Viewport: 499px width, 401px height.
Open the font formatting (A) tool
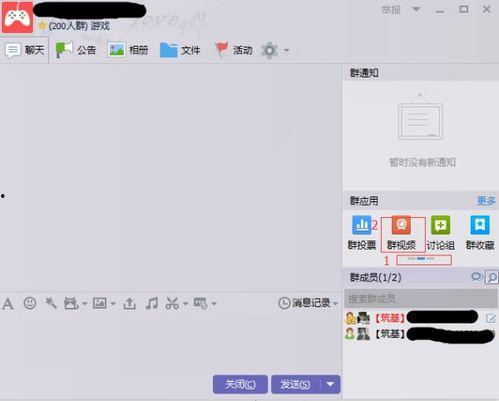click(x=8, y=303)
